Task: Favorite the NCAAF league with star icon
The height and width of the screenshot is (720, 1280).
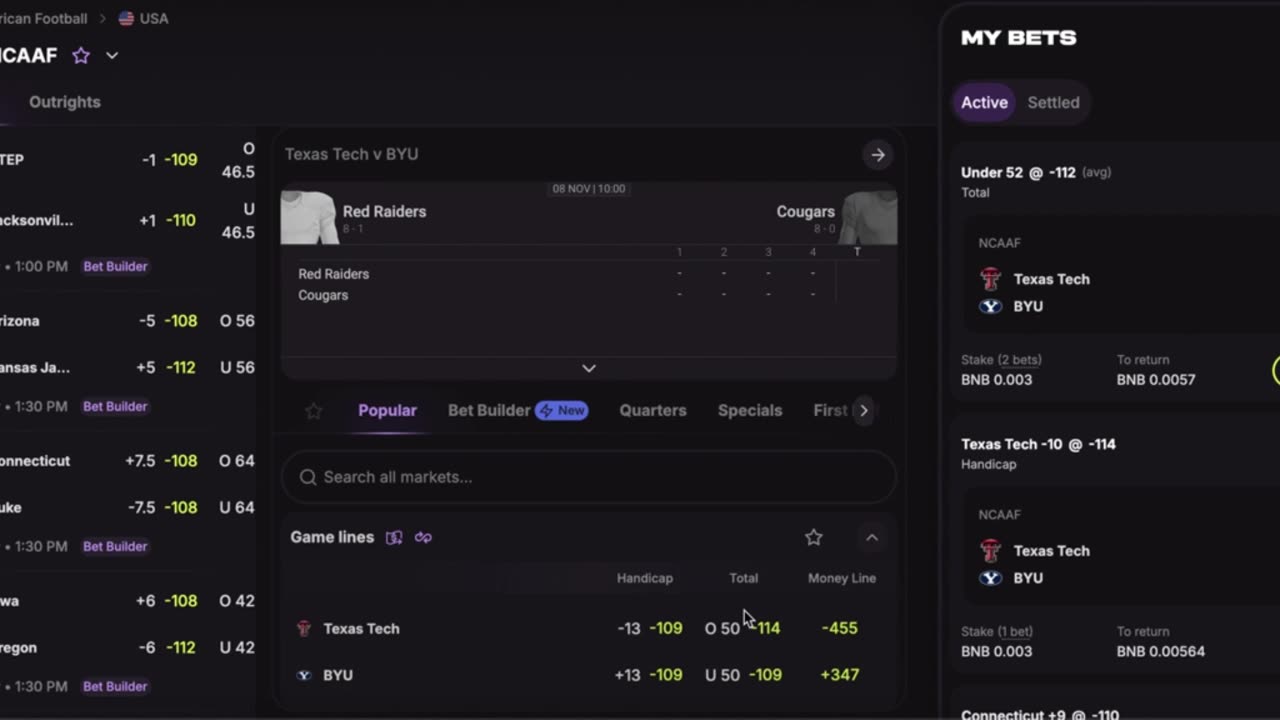Action: click(81, 56)
